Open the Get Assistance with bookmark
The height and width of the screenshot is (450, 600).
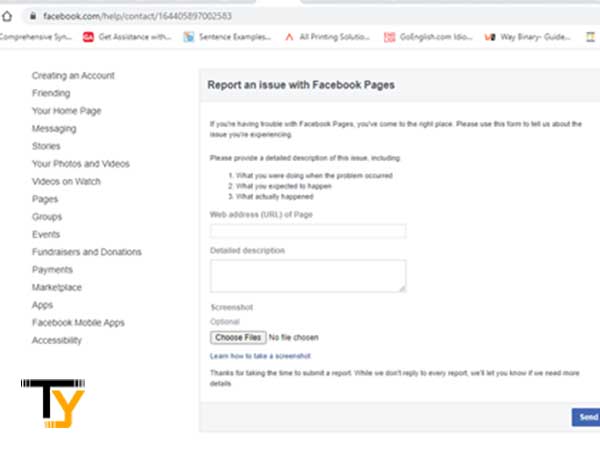tap(127, 37)
